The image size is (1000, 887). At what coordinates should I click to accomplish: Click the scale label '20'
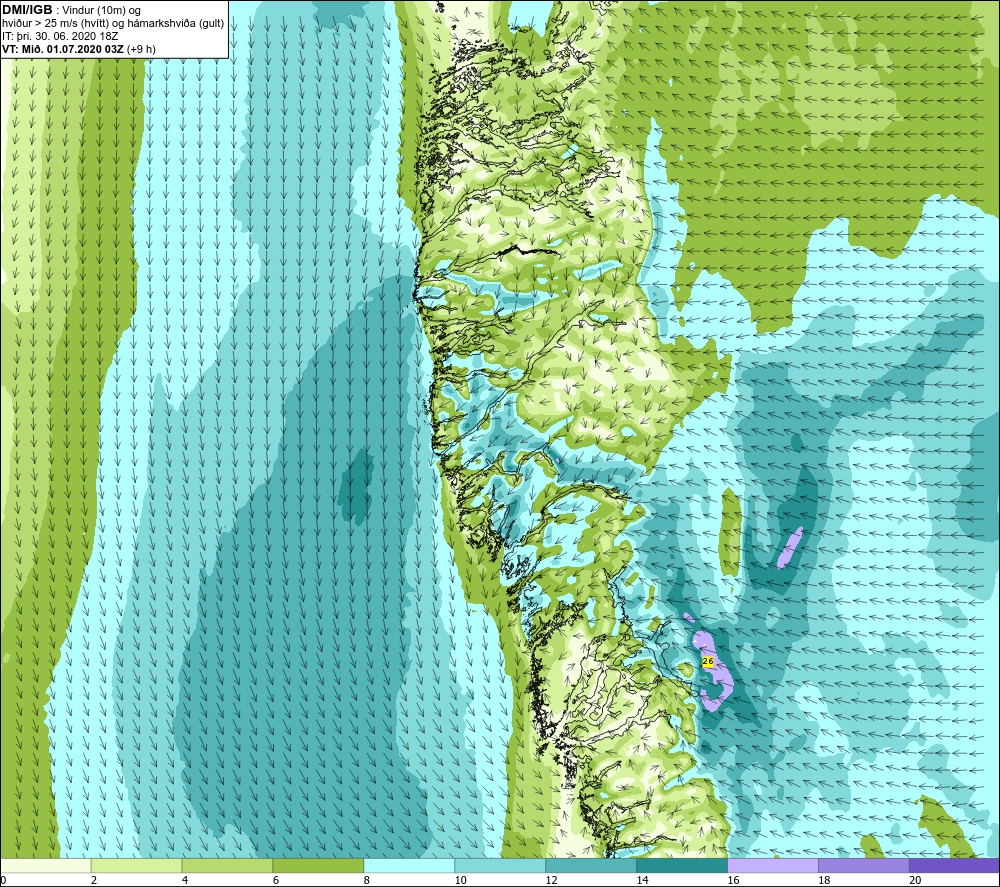pos(915,880)
